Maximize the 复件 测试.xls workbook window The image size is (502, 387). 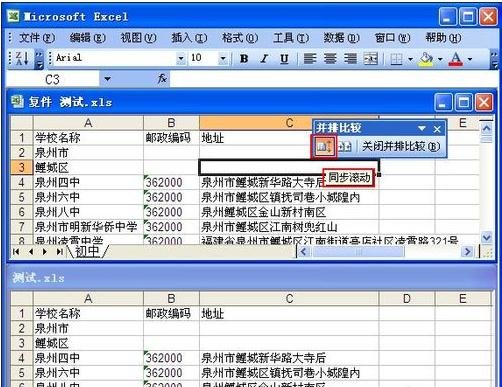[x=464, y=102]
